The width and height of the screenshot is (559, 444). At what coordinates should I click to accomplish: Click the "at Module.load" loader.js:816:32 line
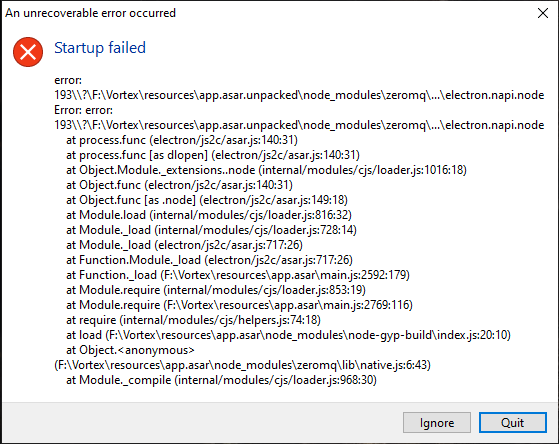click(209, 215)
